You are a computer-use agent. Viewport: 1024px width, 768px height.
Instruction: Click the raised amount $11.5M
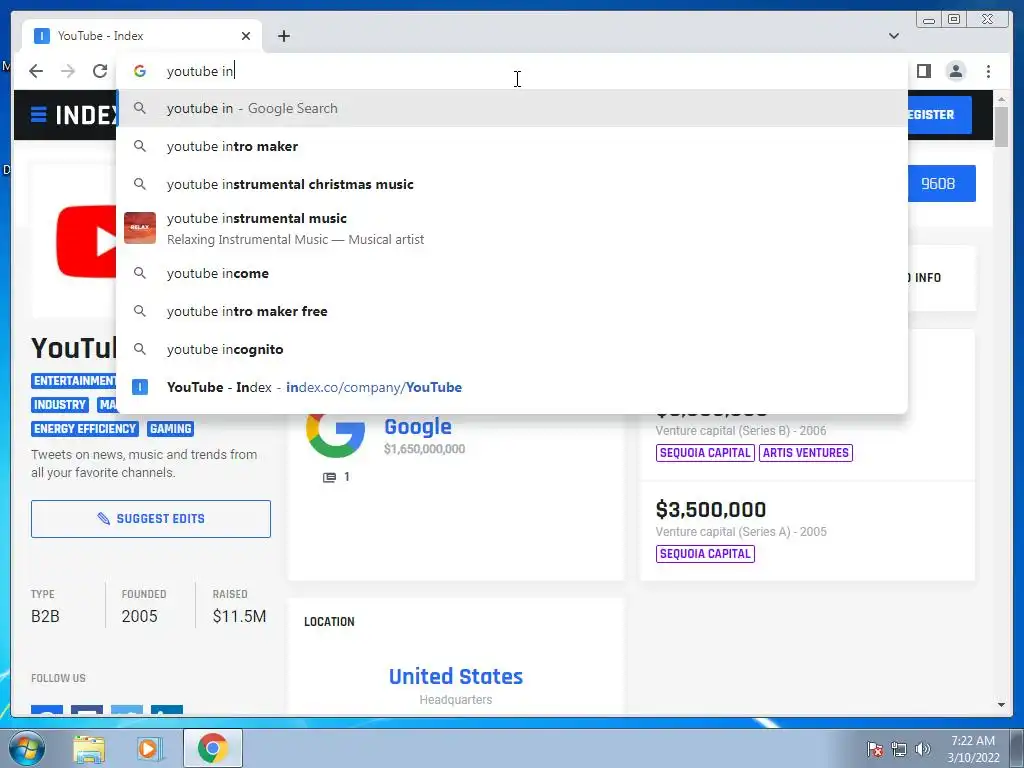coord(239,616)
